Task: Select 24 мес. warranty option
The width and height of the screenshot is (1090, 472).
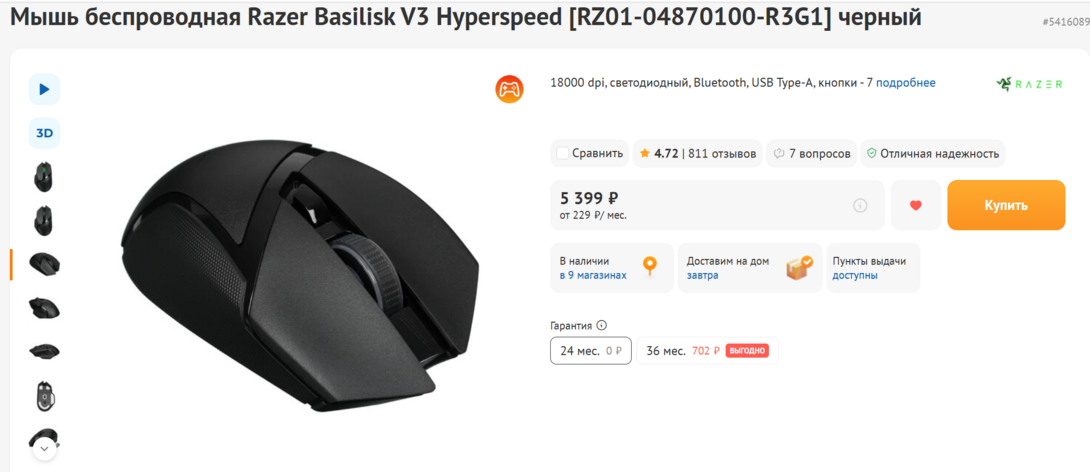Action: [x=590, y=351]
